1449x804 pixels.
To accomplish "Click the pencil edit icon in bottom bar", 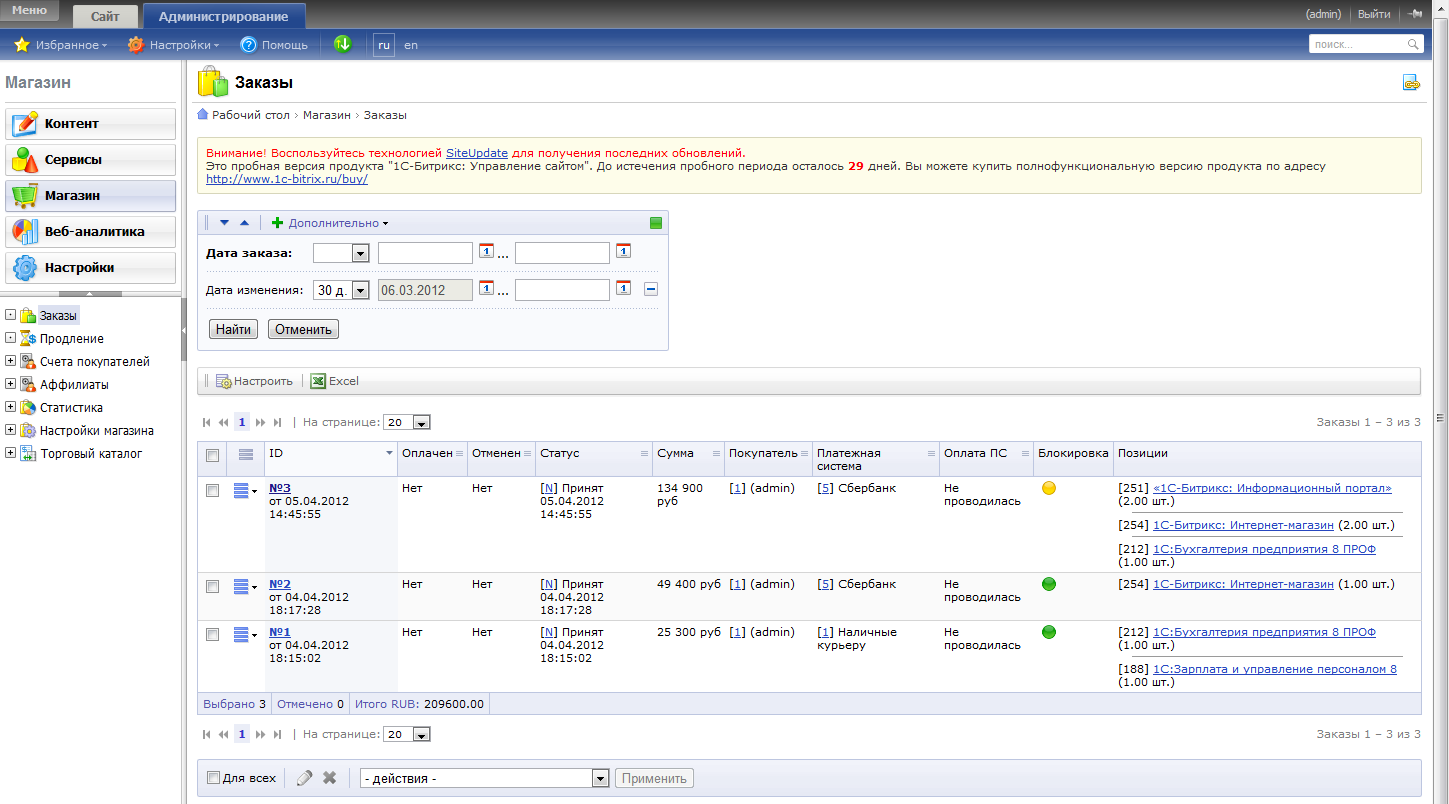I will click(304, 778).
